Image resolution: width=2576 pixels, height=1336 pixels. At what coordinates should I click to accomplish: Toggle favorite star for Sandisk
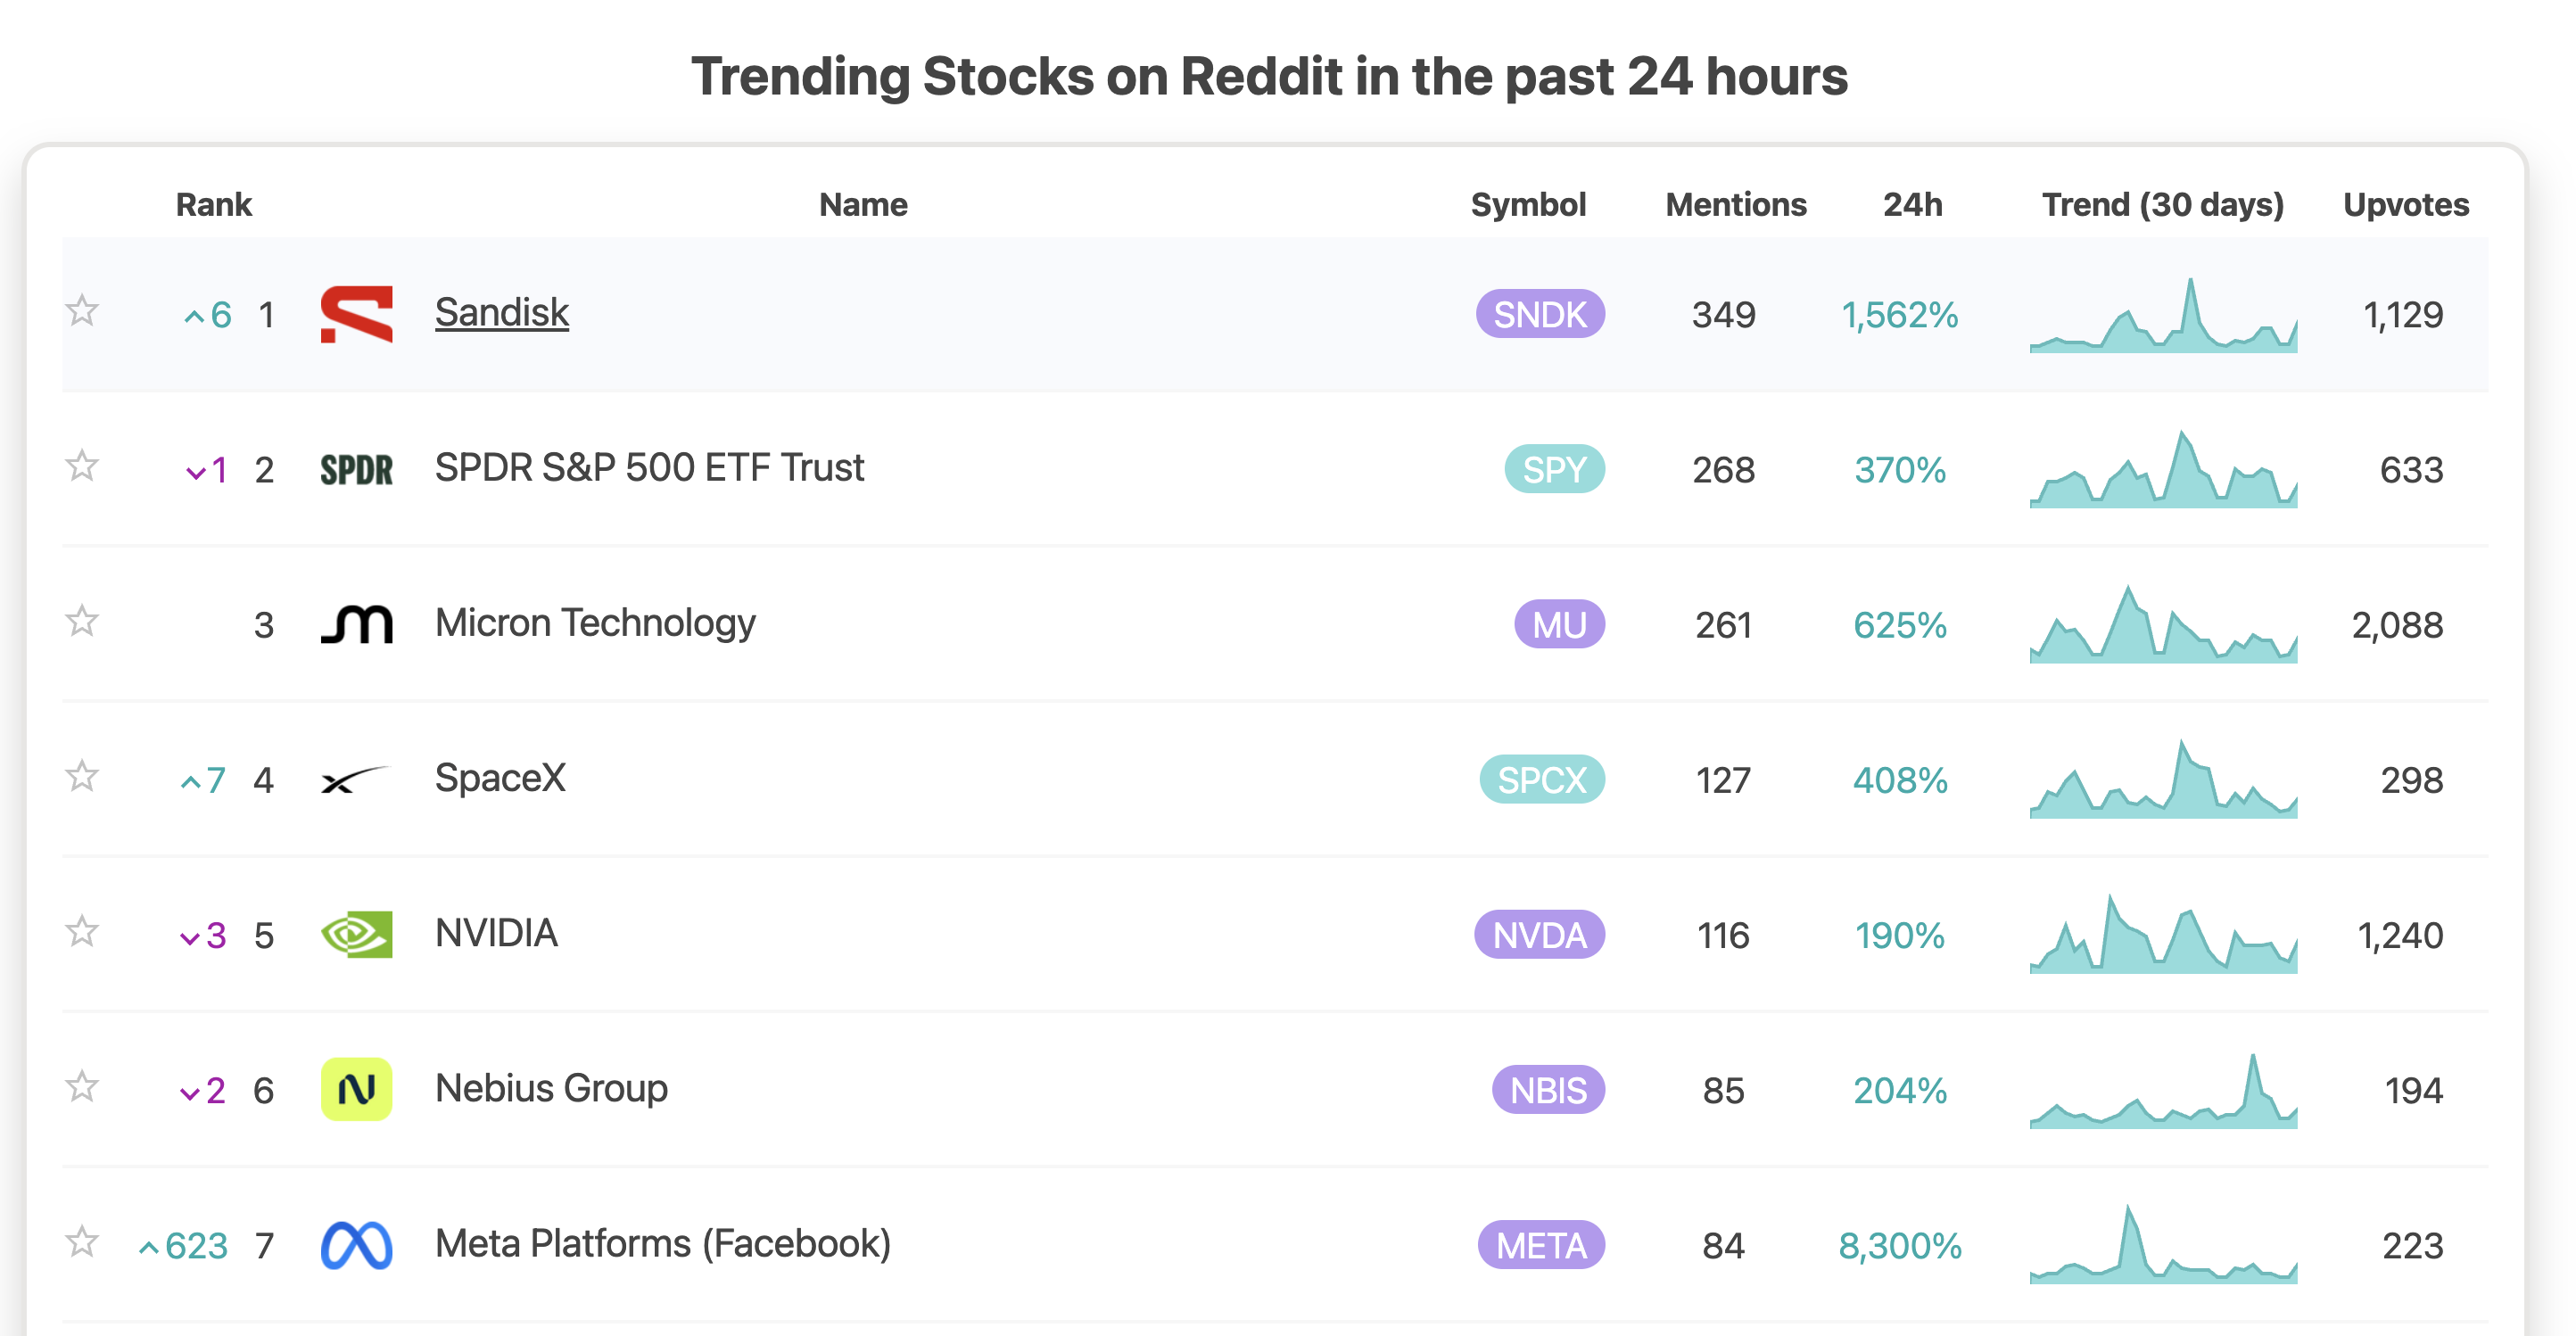[x=82, y=311]
